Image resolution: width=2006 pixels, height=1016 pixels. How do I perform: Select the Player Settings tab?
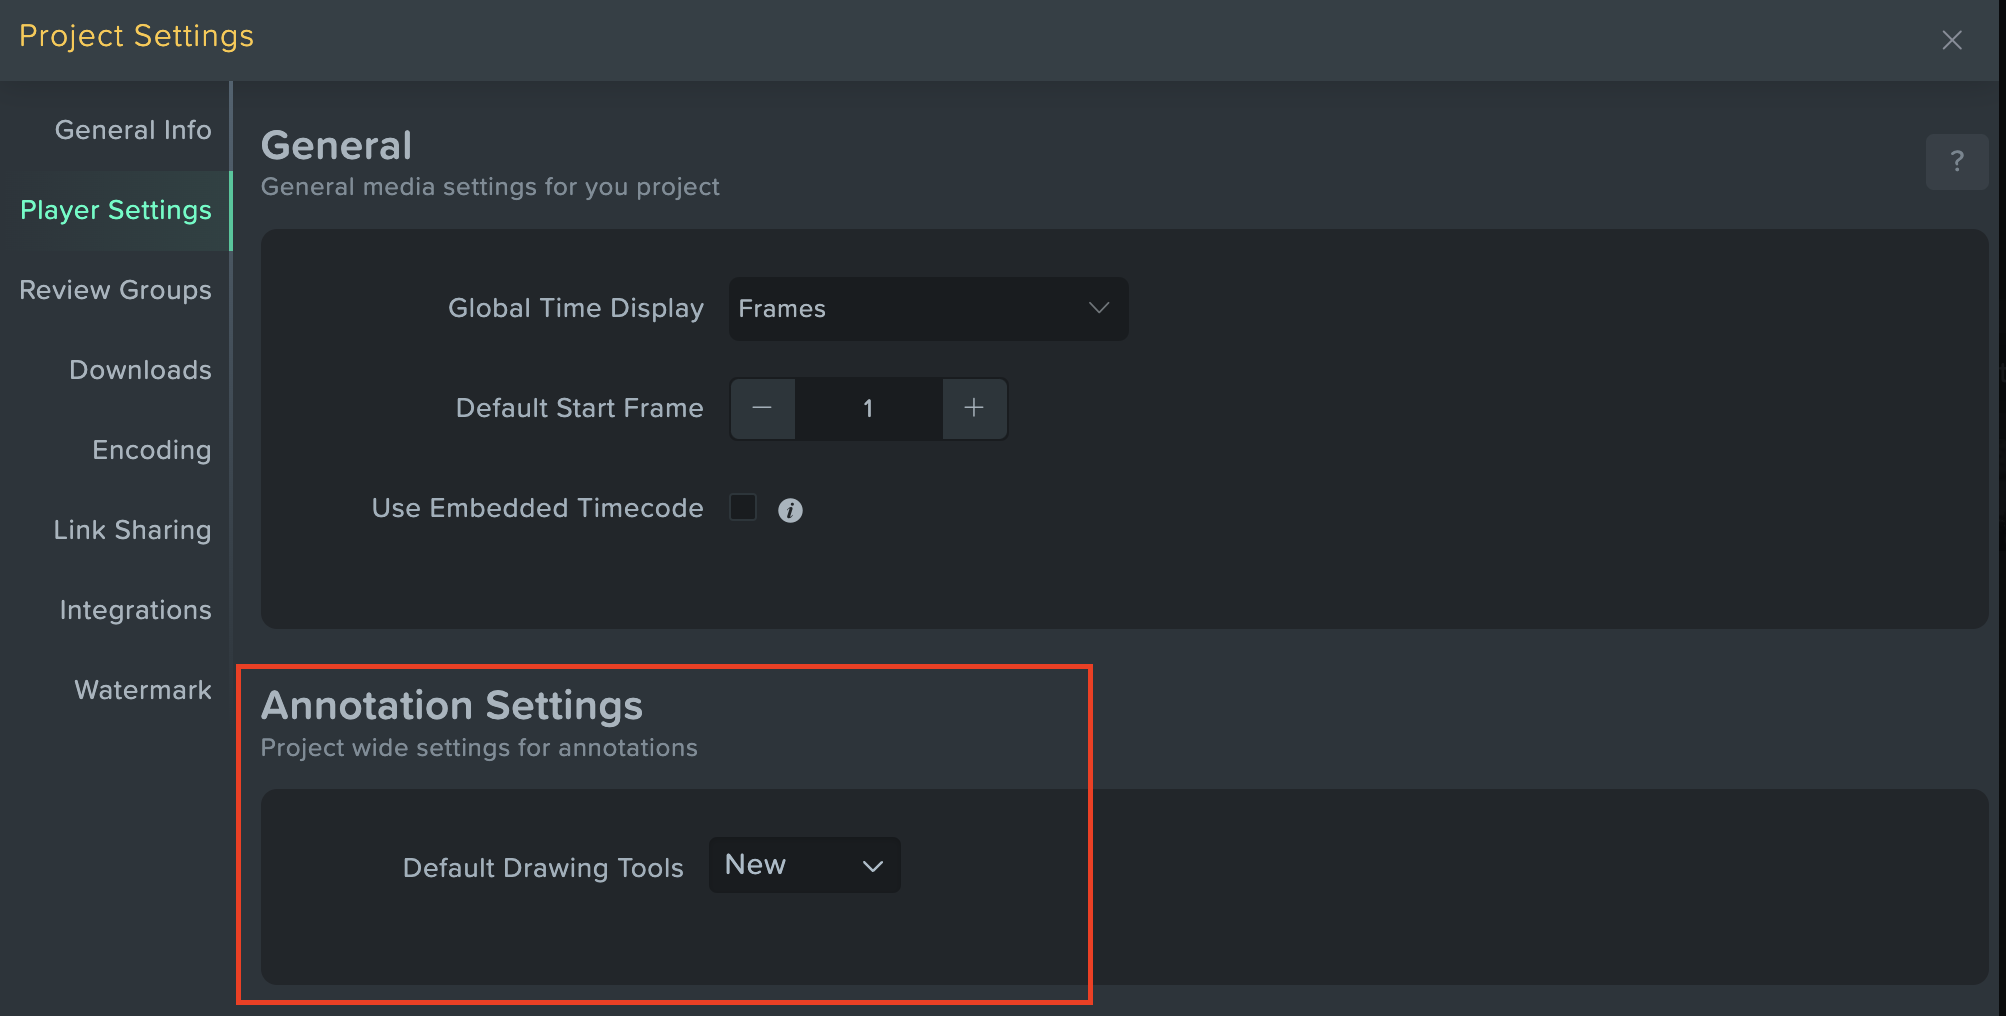(115, 210)
